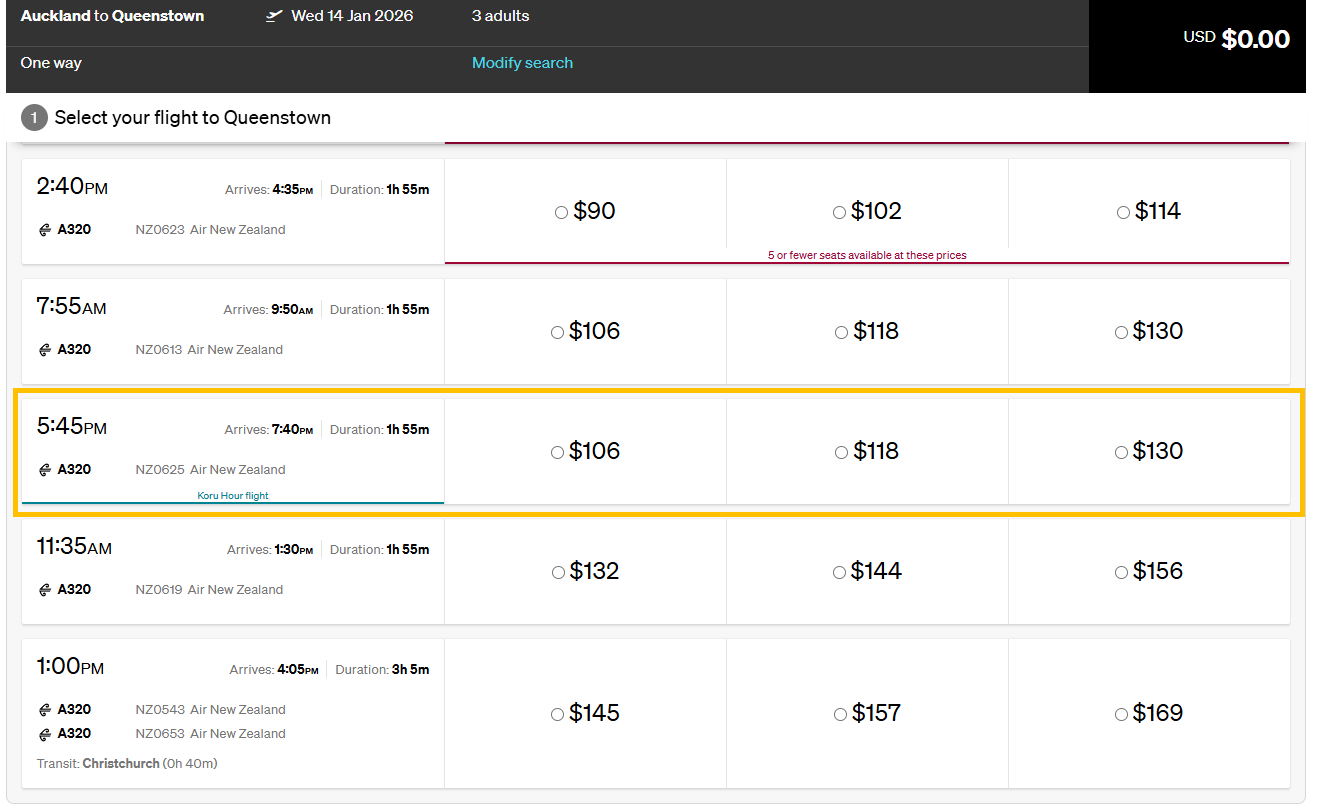Click the 1:00PM departure time

(x=70, y=667)
